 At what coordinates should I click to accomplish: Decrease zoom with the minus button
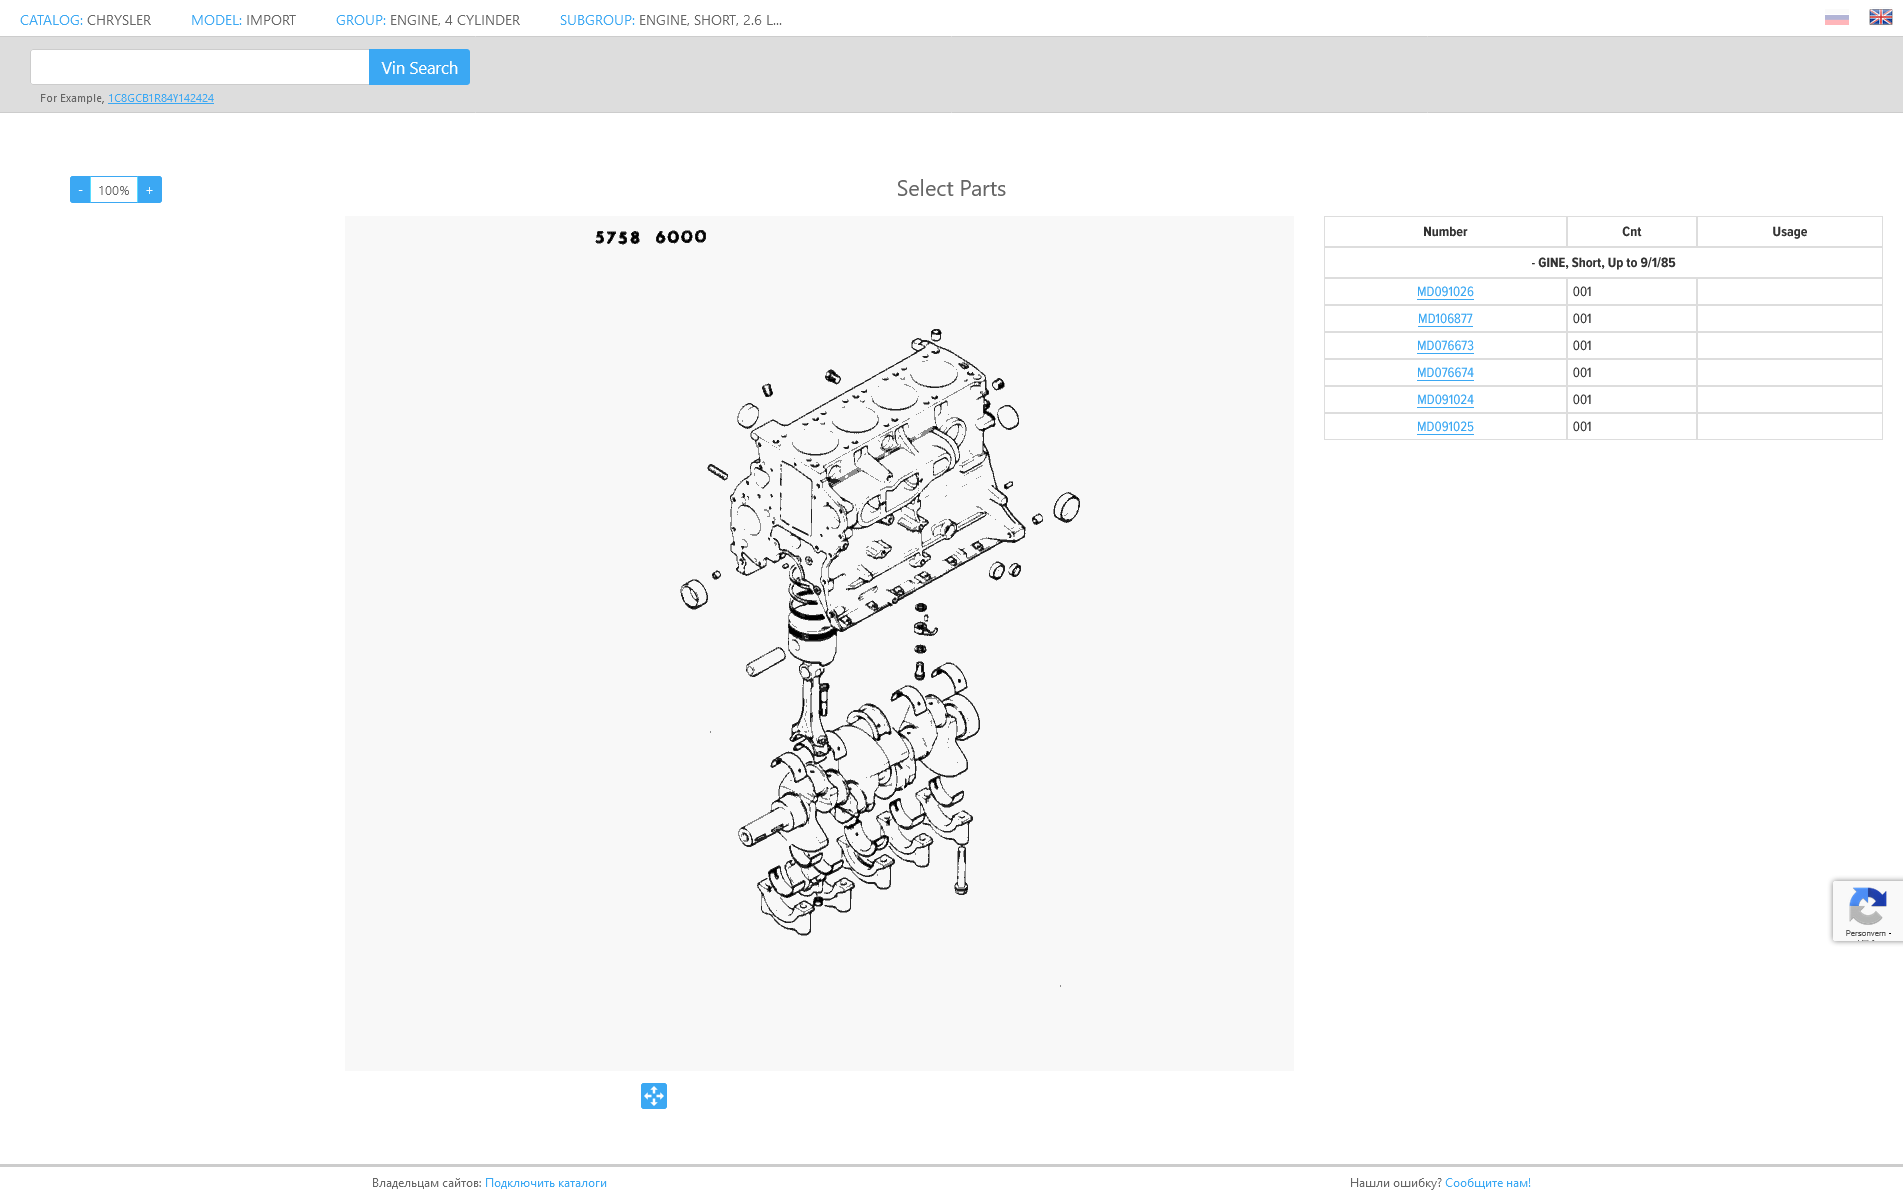[80, 190]
